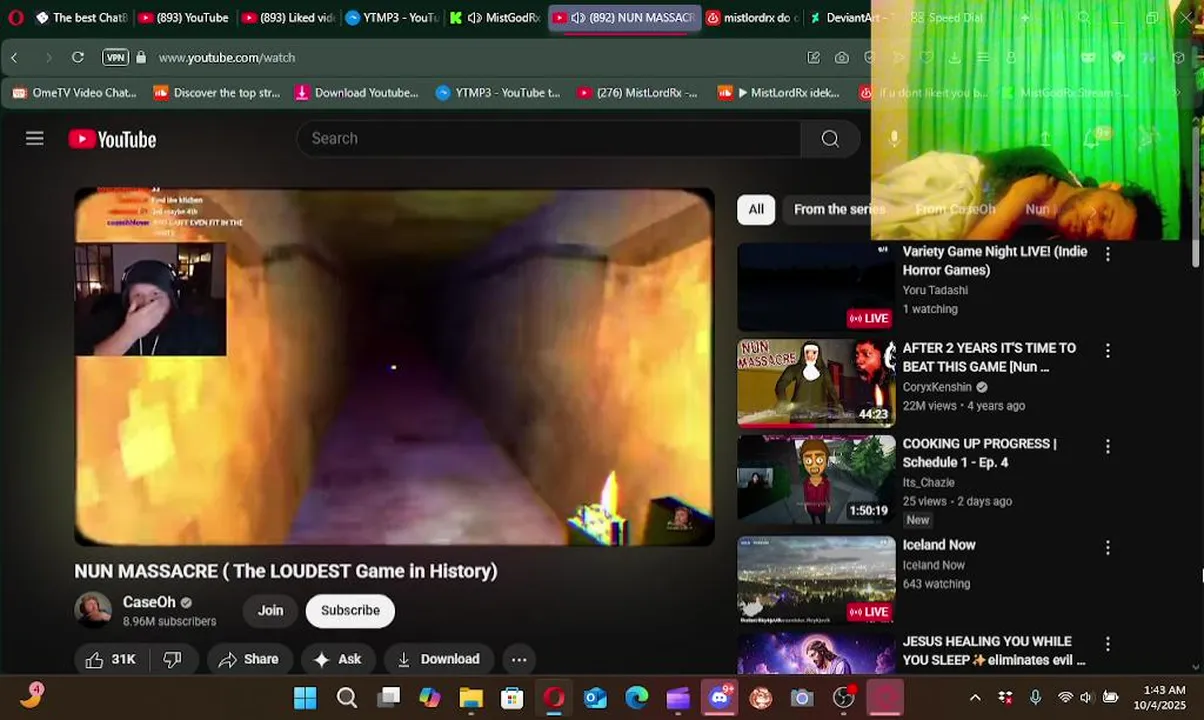
Task: Switch to the (893) YouTube tab
Action: (x=182, y=18)
